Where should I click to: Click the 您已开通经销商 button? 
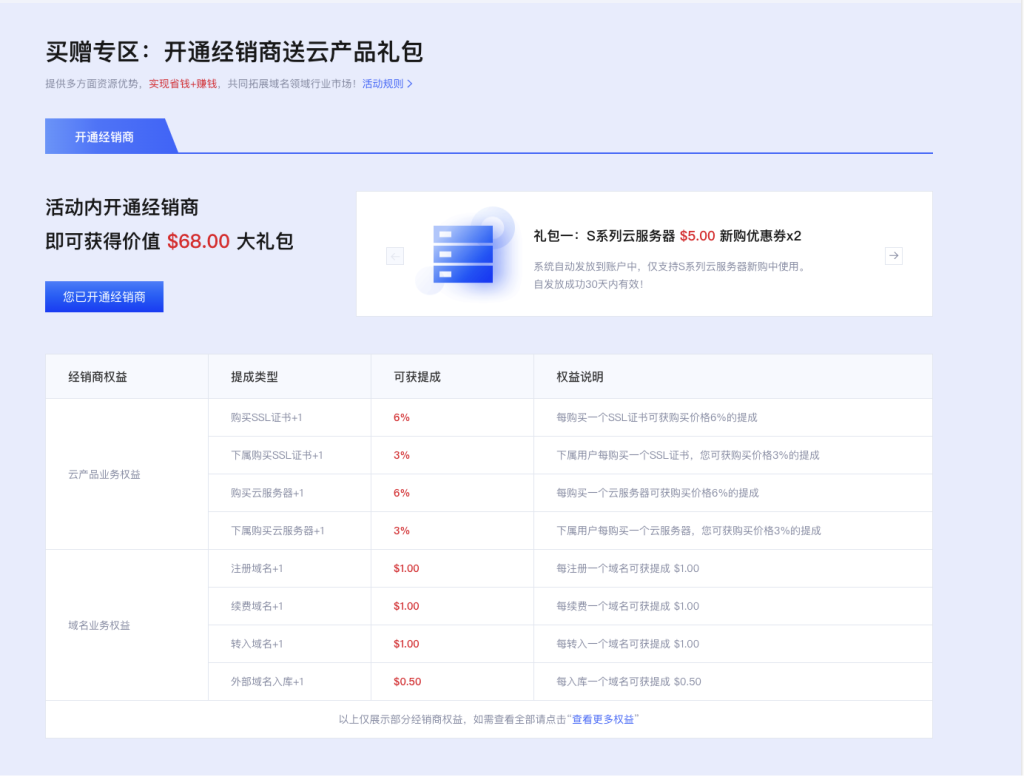[x=104, y=296]
